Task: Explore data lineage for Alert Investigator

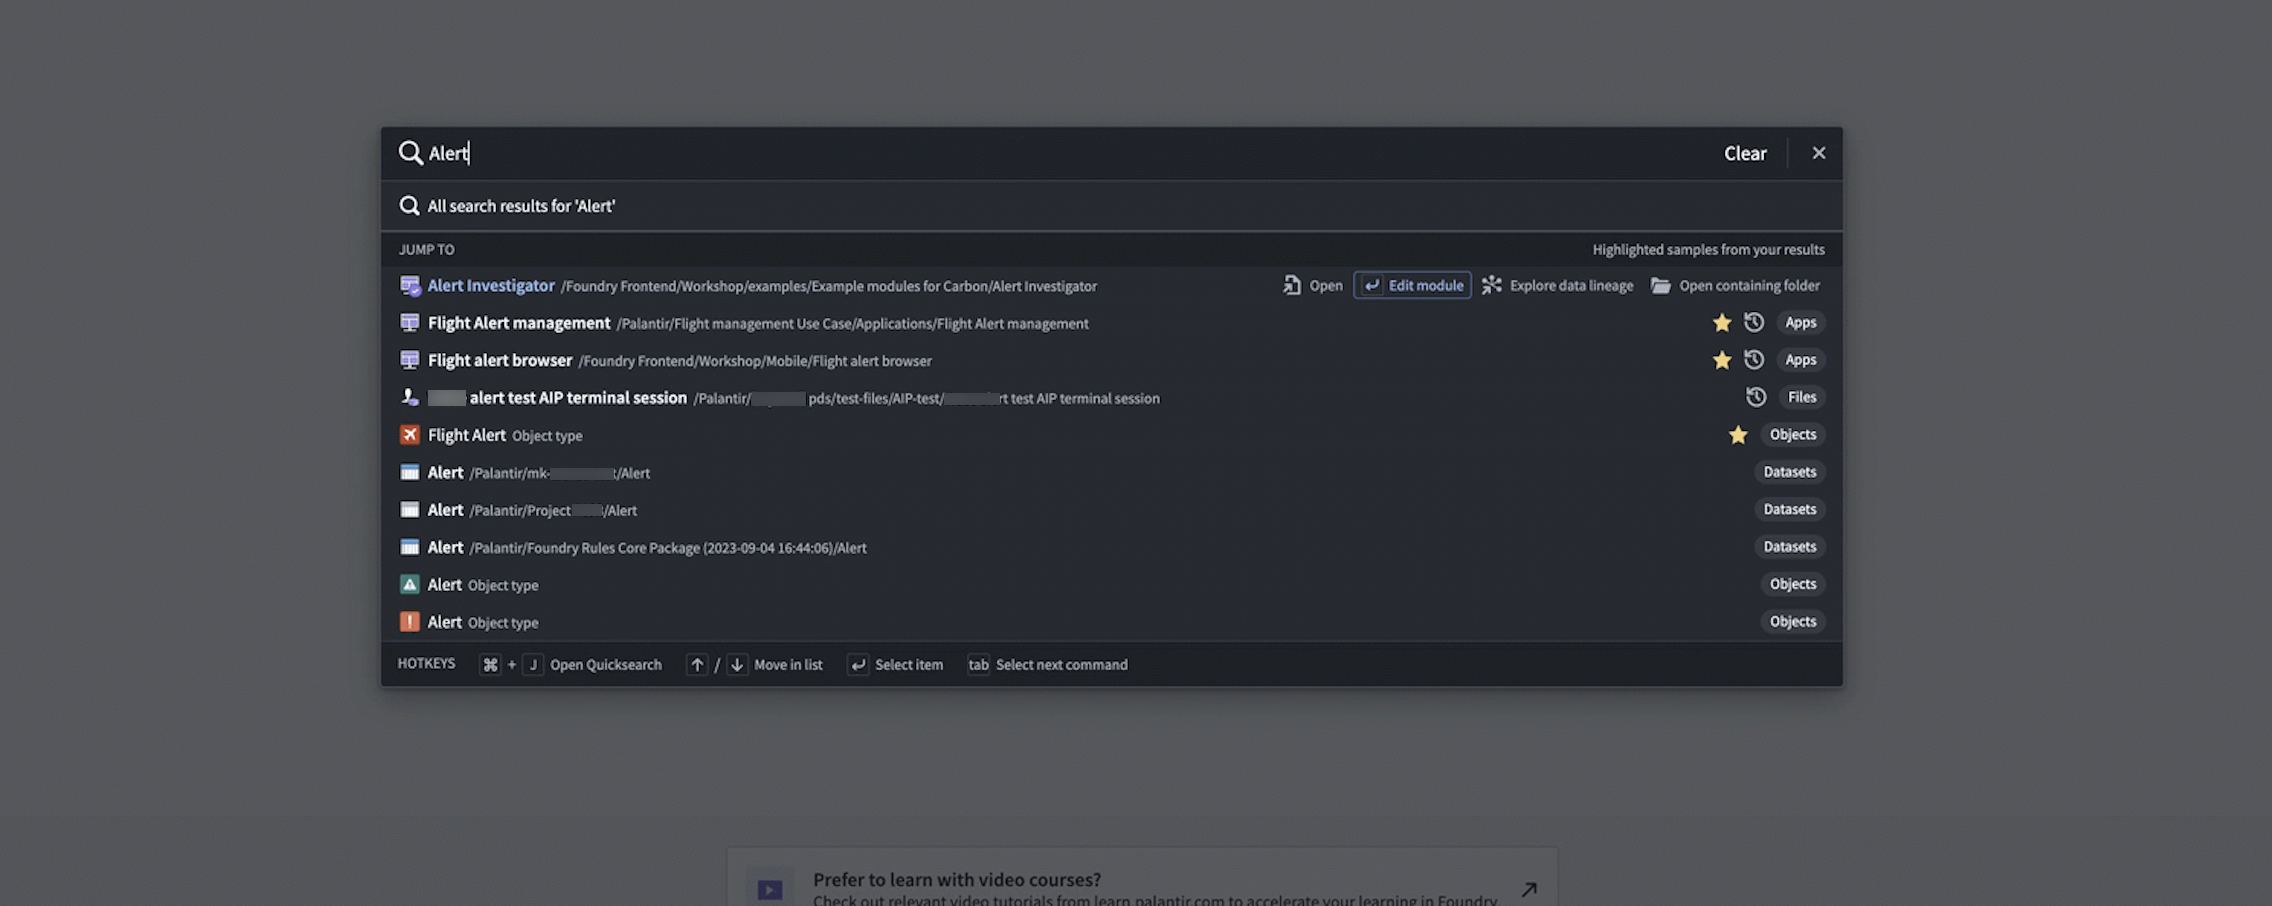Action: (1557, 286)
